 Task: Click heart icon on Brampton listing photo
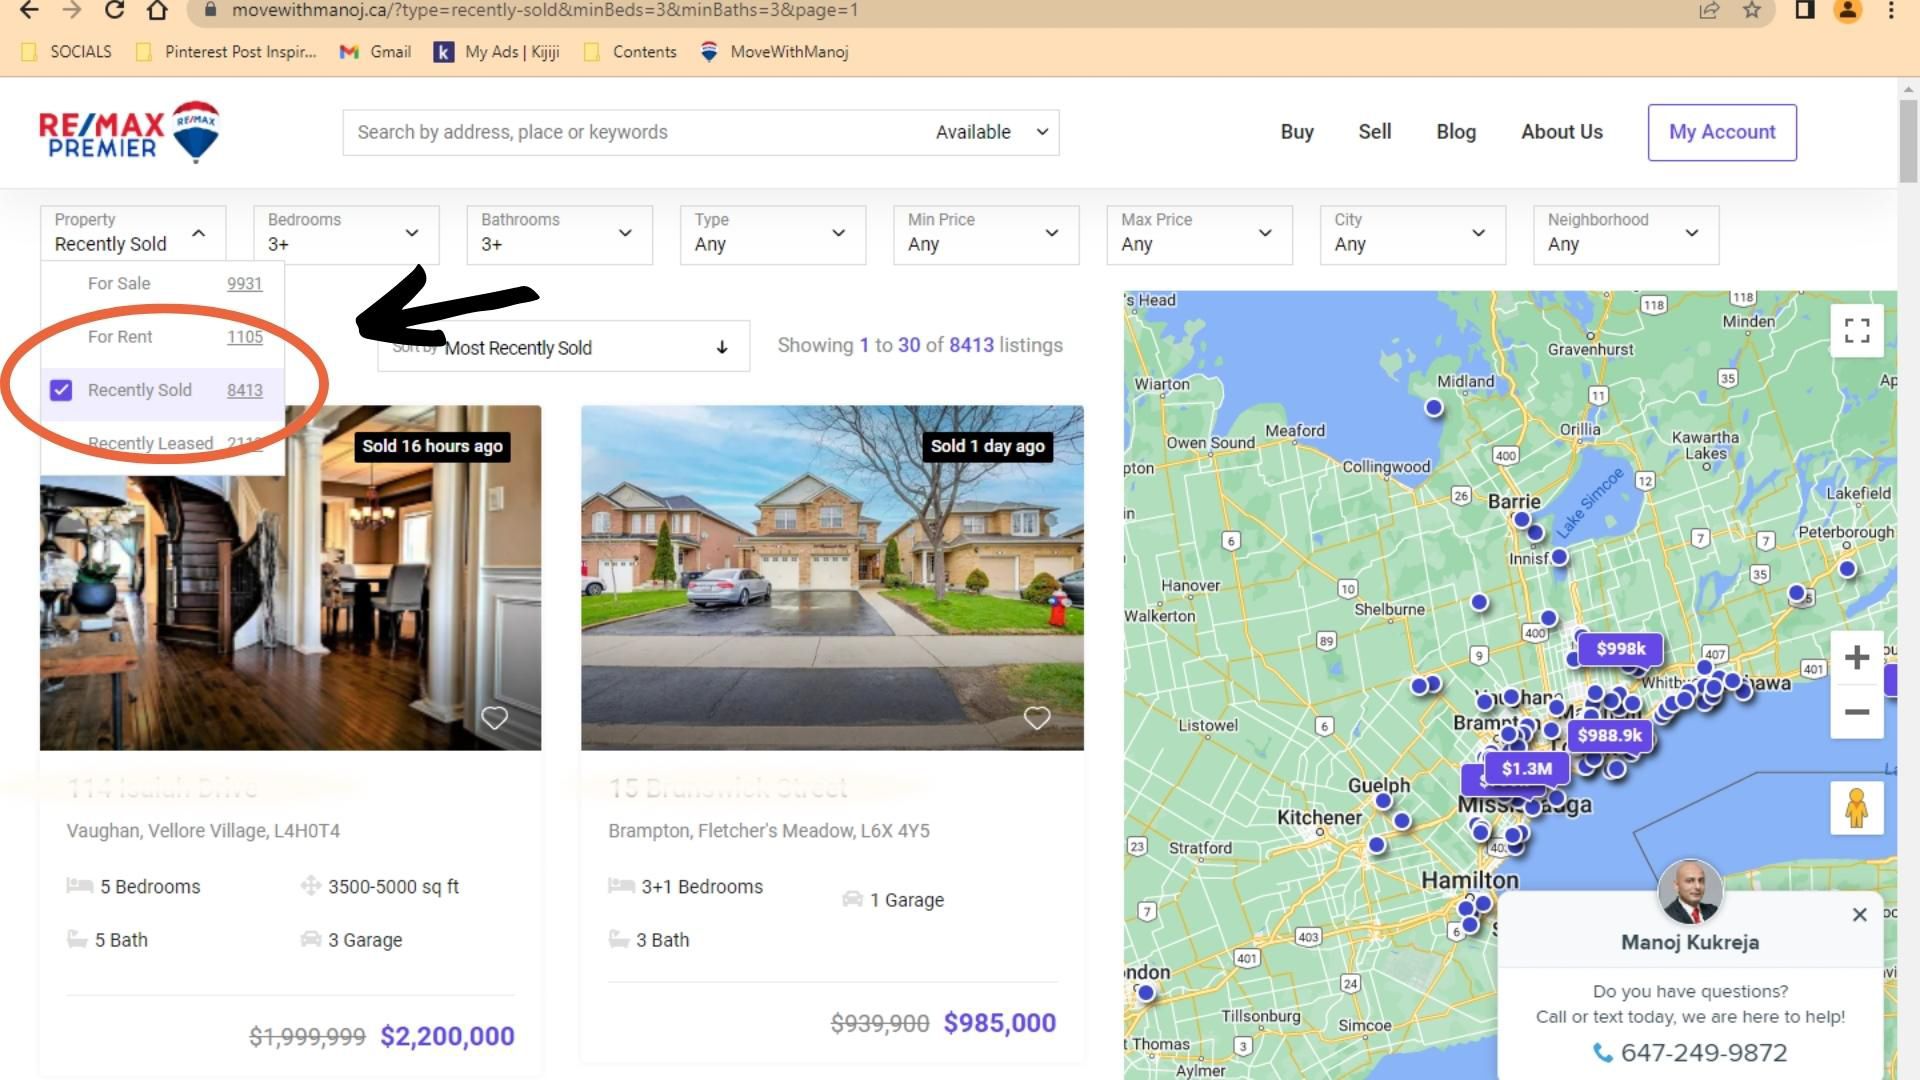(1037, 717)
